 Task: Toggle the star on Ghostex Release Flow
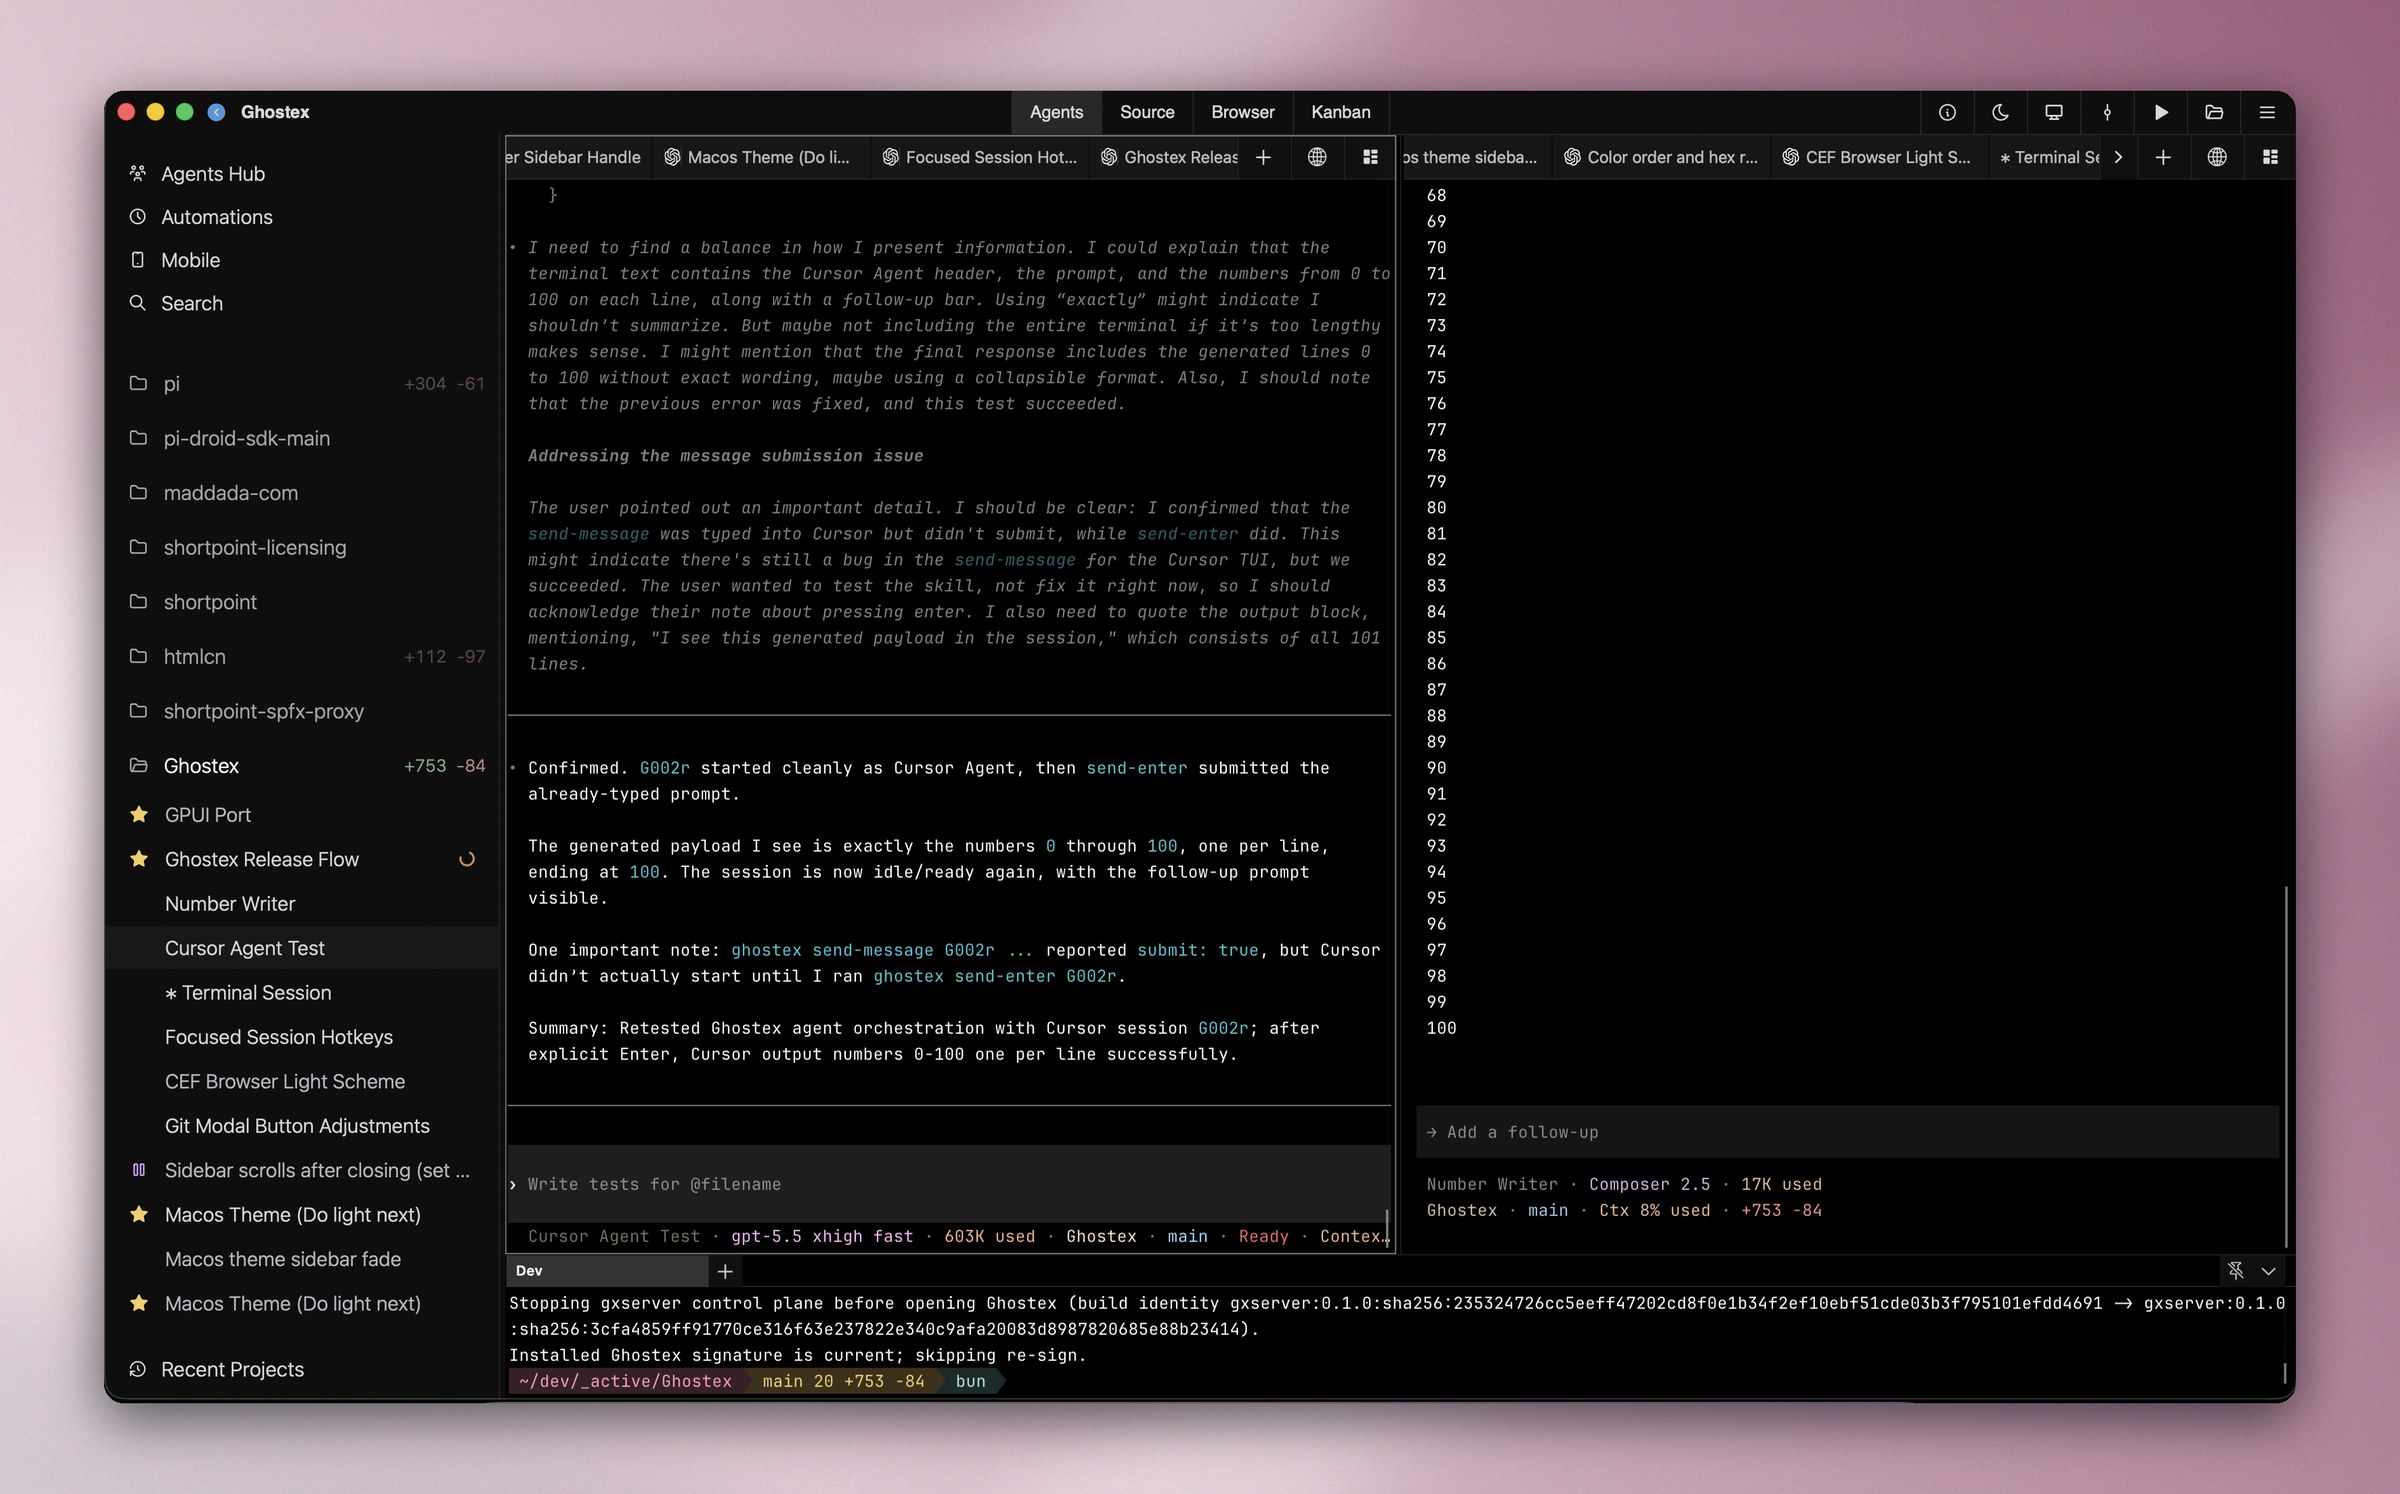click(x=139, y=859)
